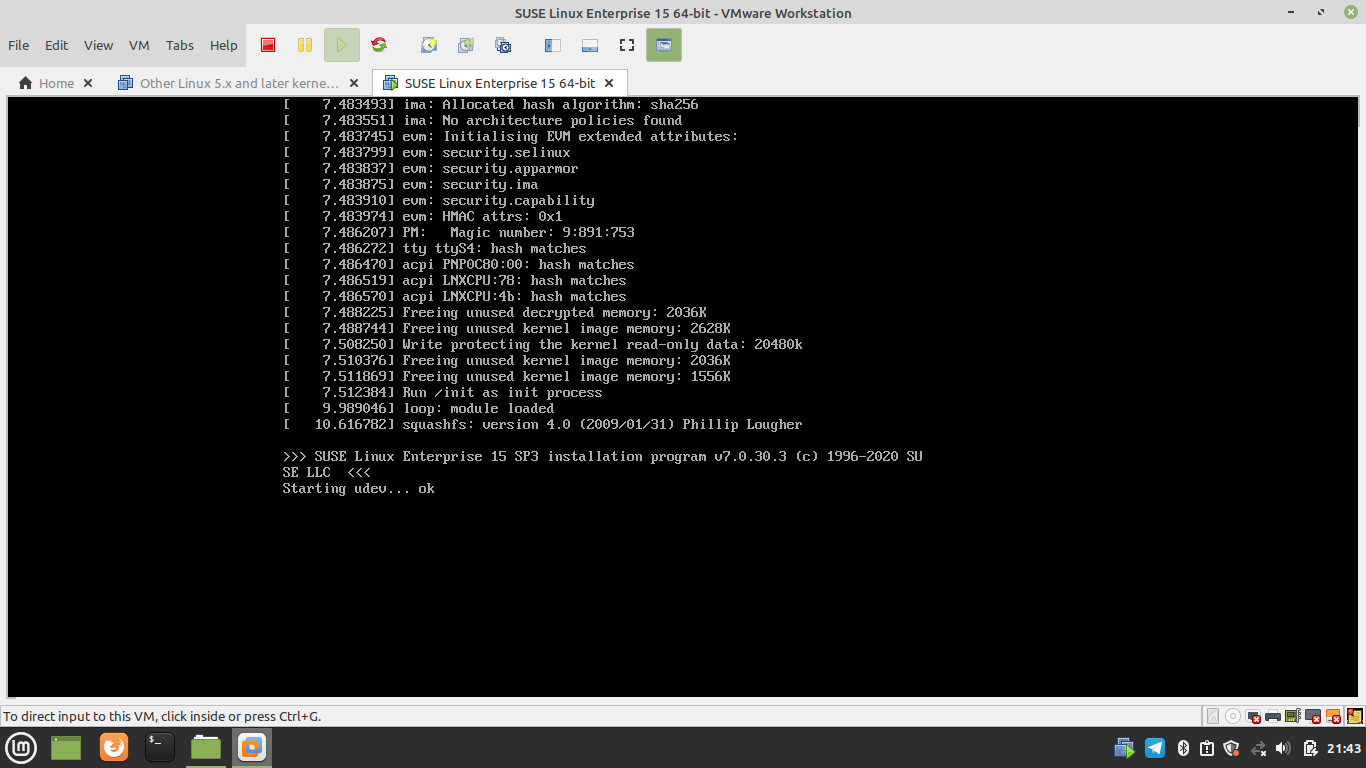
Task: Open the File menu
Action: pyautogui.click(x=18, y=45)
